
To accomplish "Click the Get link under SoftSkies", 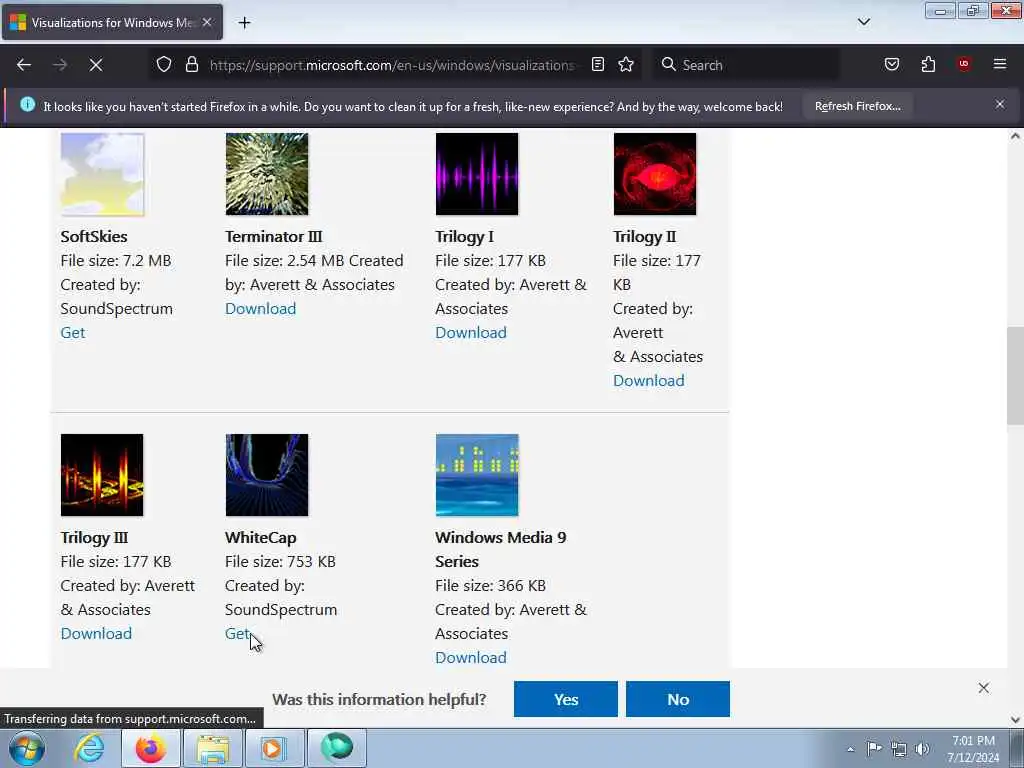I will pyautogui.click(x=72, y=332).
